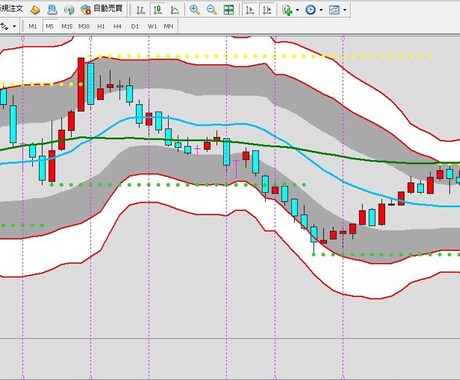Zoom in on the chart
This screenshot has width=460, height=380.
194,10
